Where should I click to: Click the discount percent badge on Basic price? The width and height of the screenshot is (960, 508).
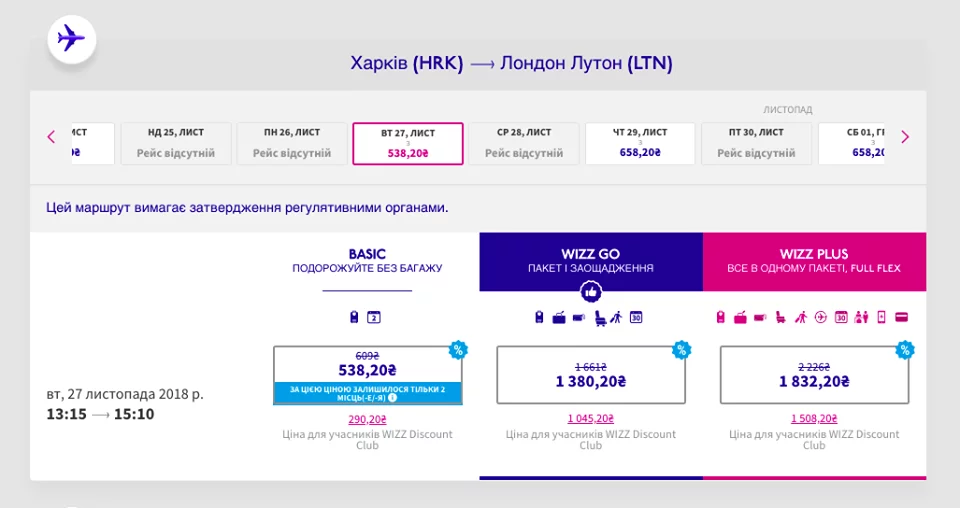click(458, 349)
